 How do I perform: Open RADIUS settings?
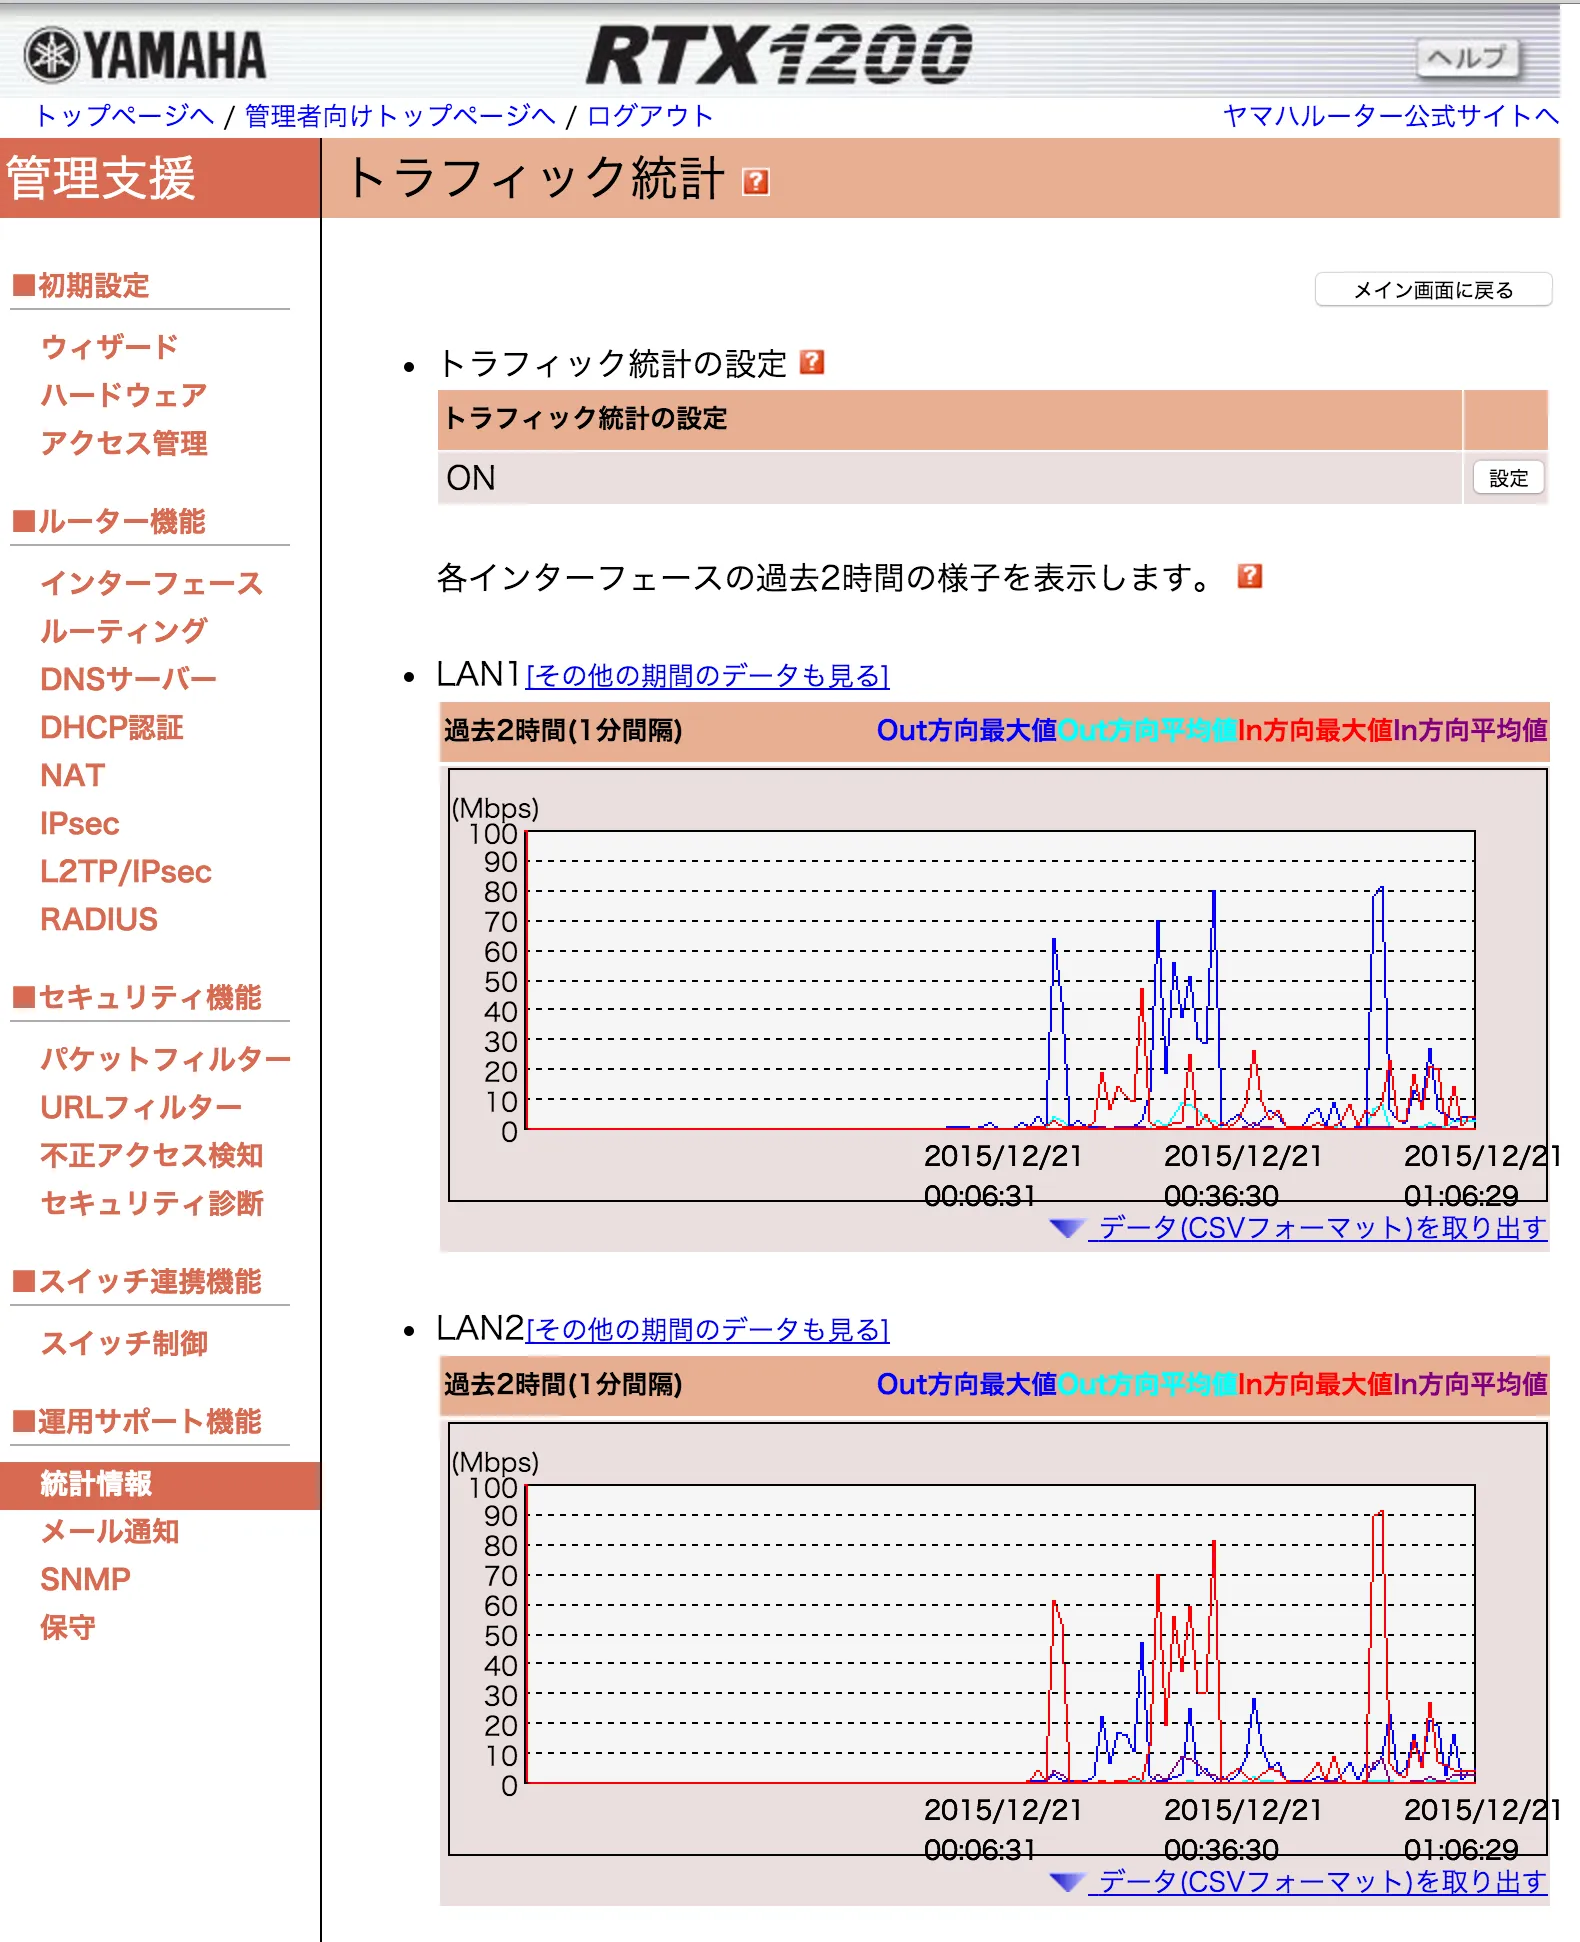(99, 919)
